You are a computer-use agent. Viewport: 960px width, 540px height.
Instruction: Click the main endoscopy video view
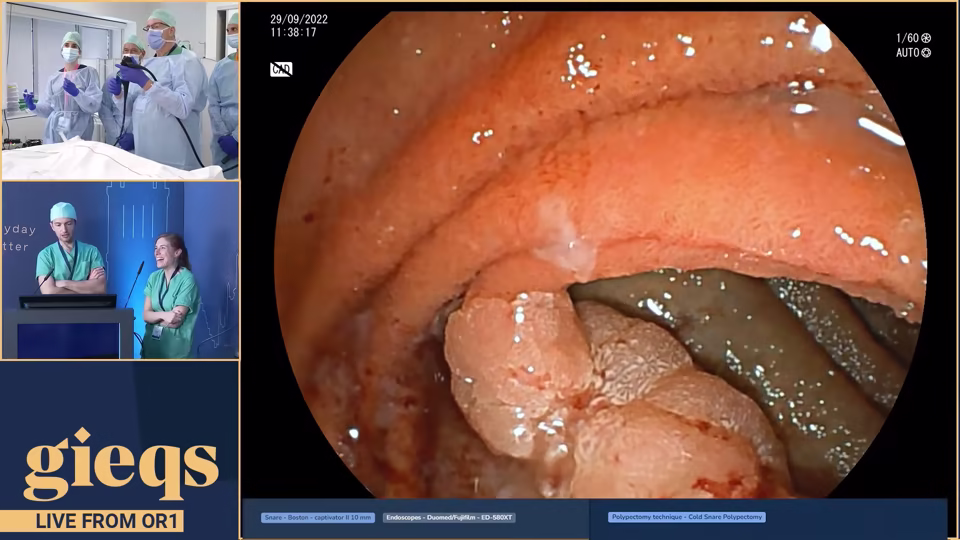pyautogui.click(x=600, y=254)
